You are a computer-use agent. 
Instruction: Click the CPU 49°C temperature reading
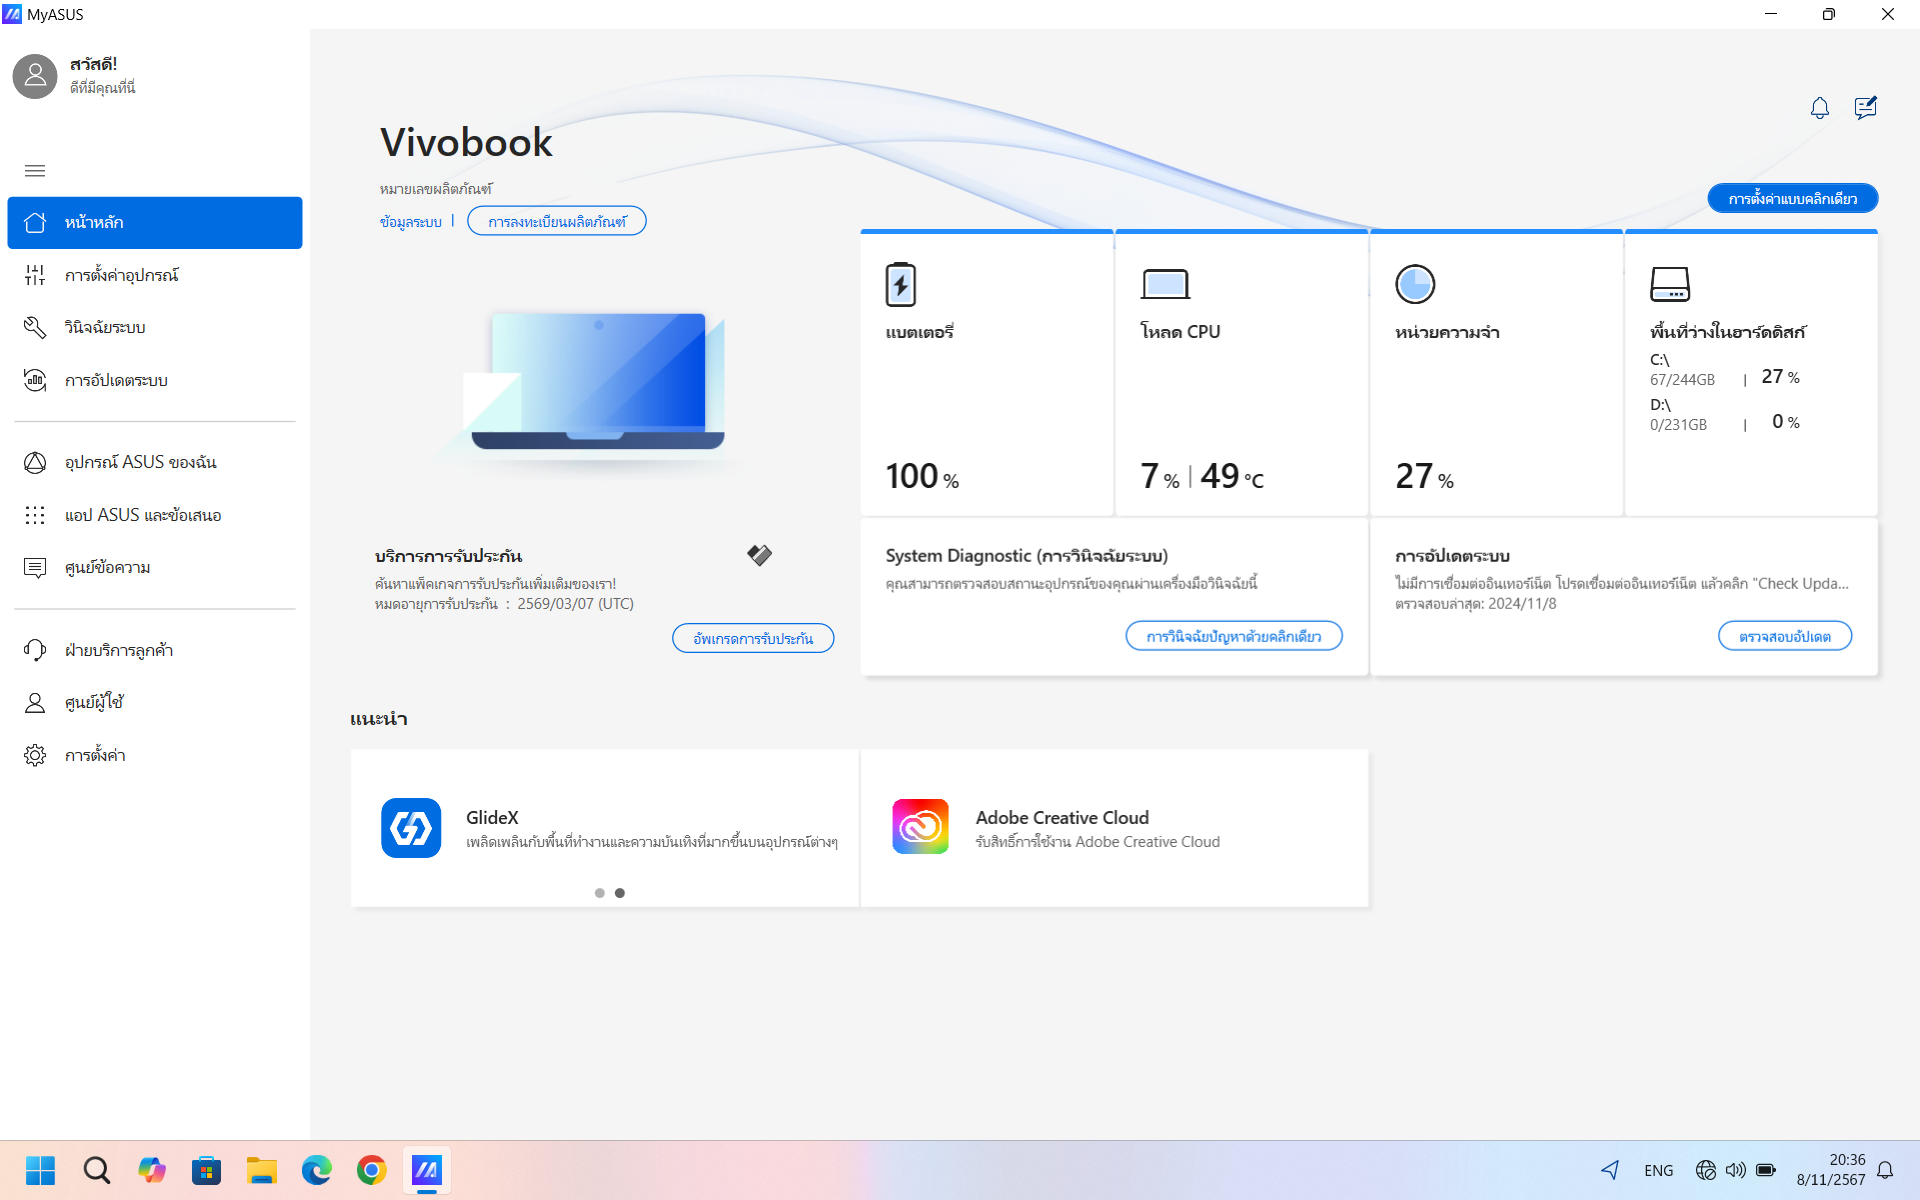point(1232,477)
